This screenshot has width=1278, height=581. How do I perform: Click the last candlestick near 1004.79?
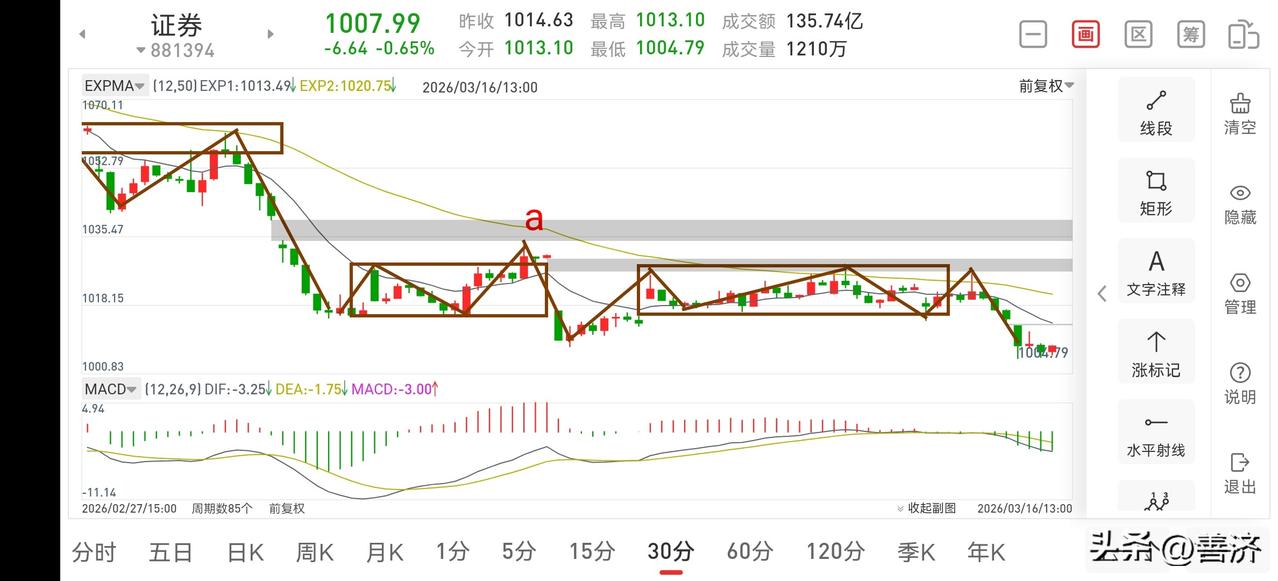(1052, 349)
